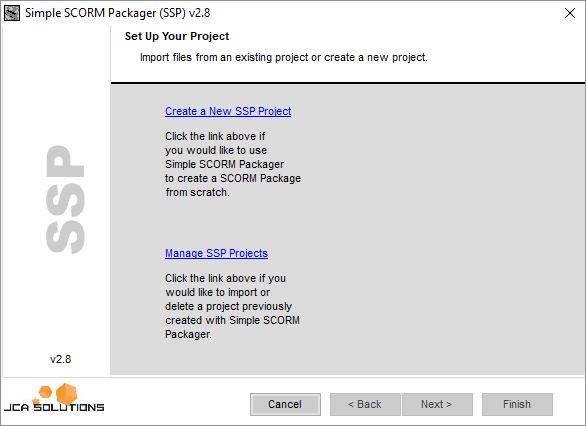
Task: Click the small orange hexagon in the logo
Action: tap(45, 392)
